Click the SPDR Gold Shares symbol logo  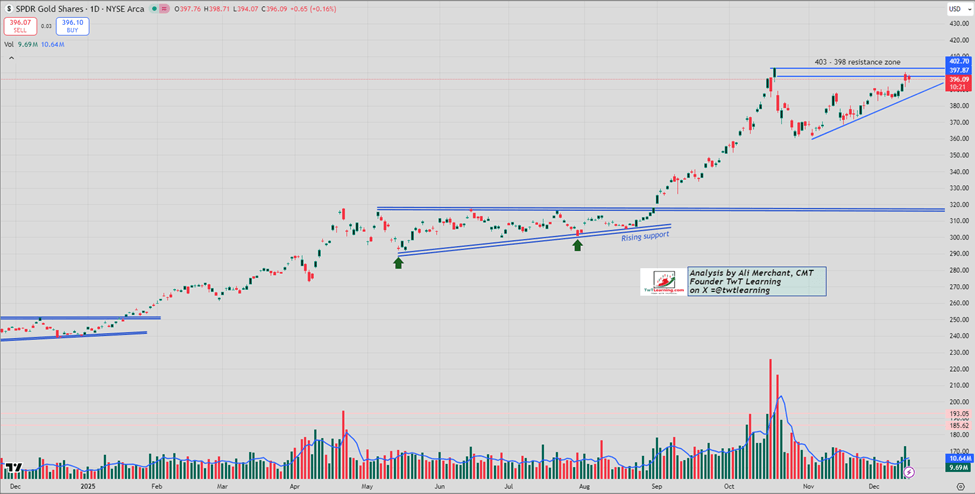[x=9, y=9]
